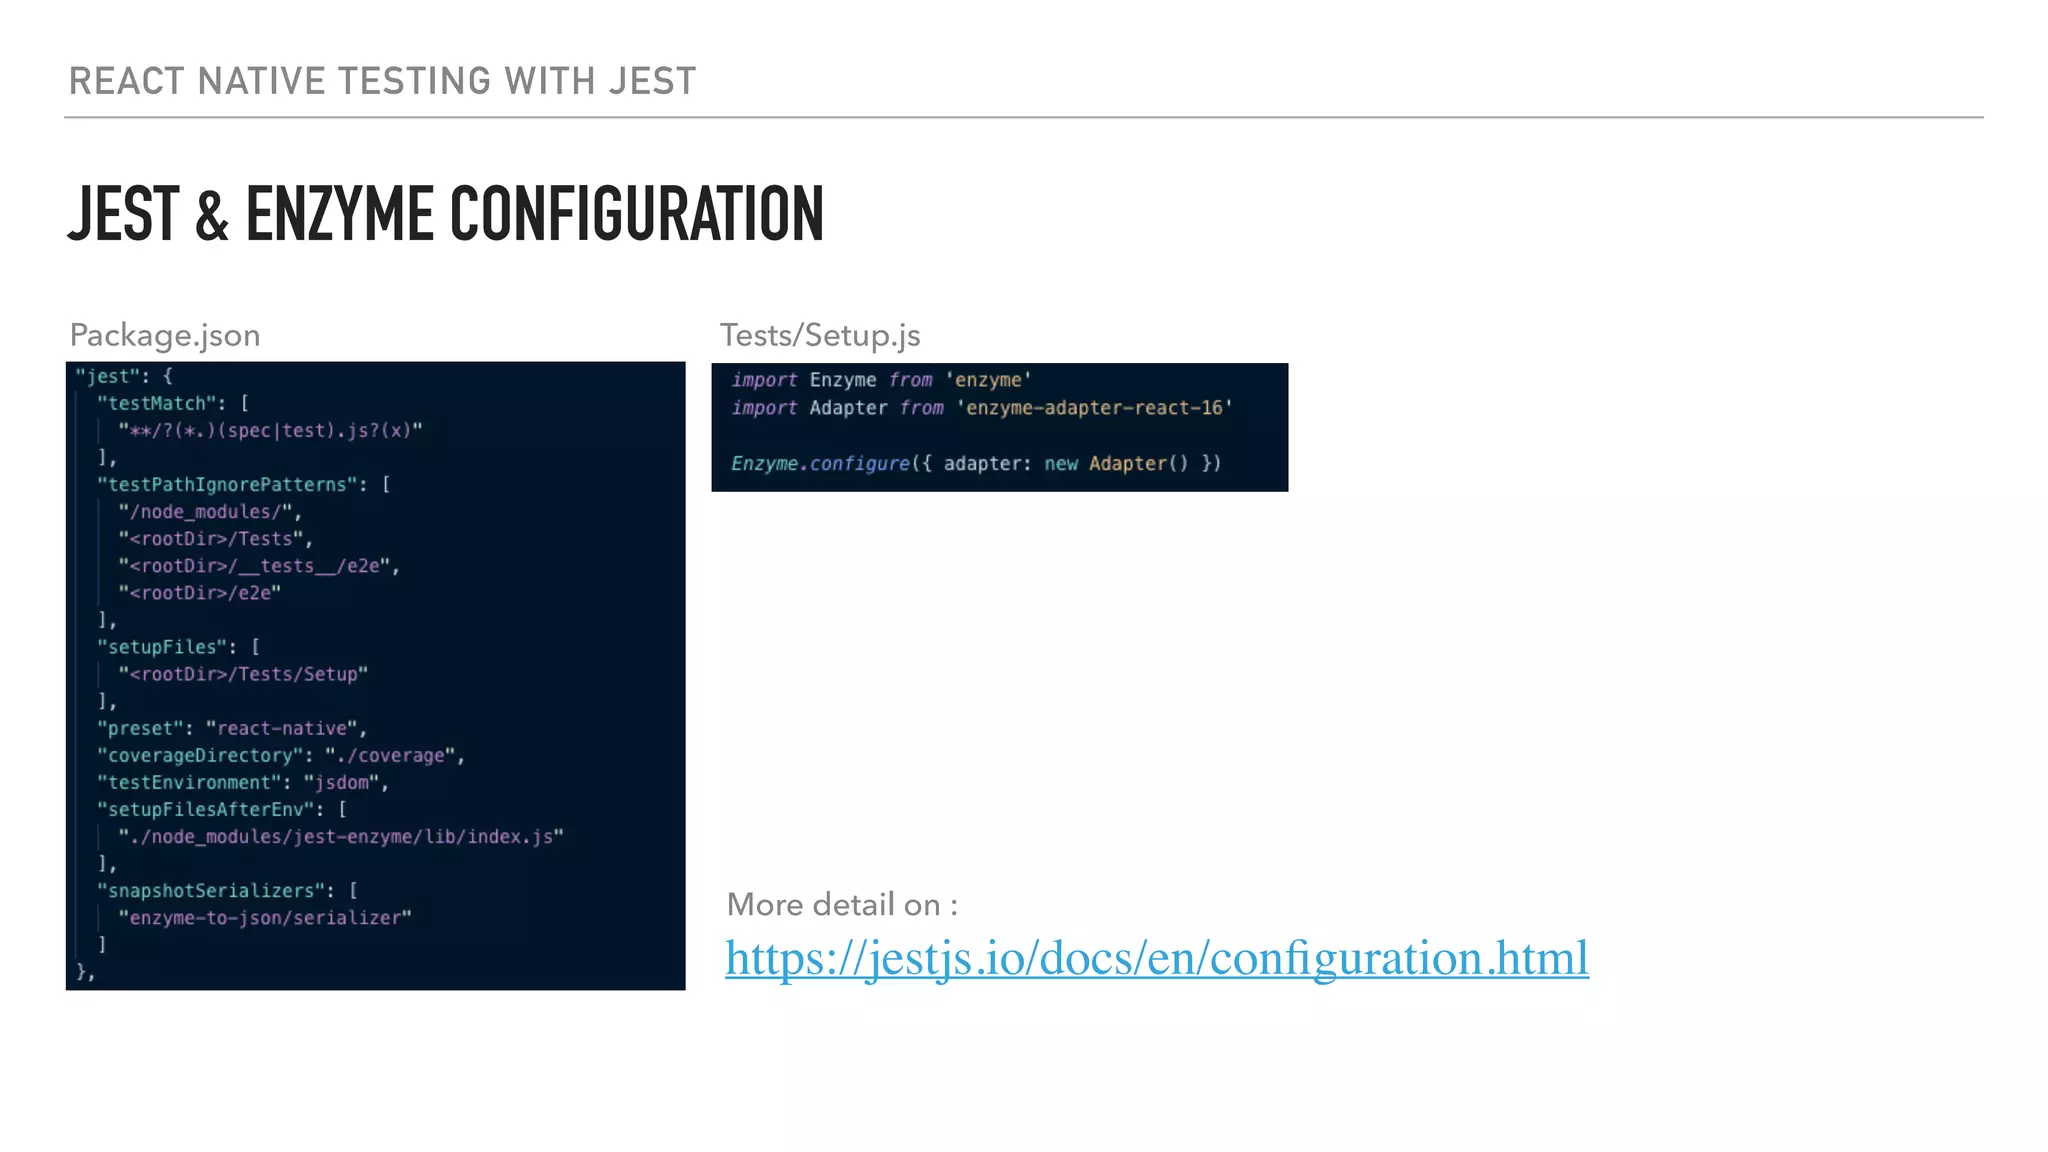Click the '"/node_modules/",' code line
The height and width of the screenshot is (1152, 2048).
(210, 511)
